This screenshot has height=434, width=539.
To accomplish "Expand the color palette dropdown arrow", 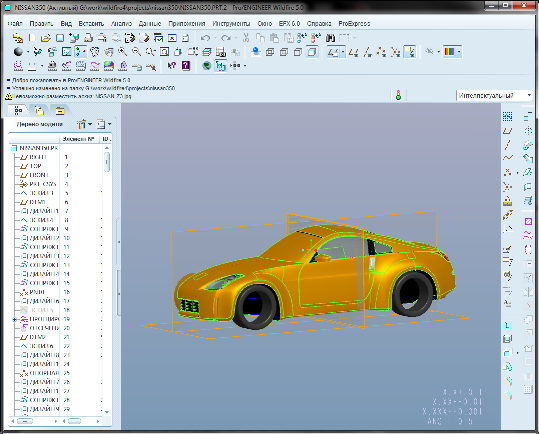I will pos(459,52).
